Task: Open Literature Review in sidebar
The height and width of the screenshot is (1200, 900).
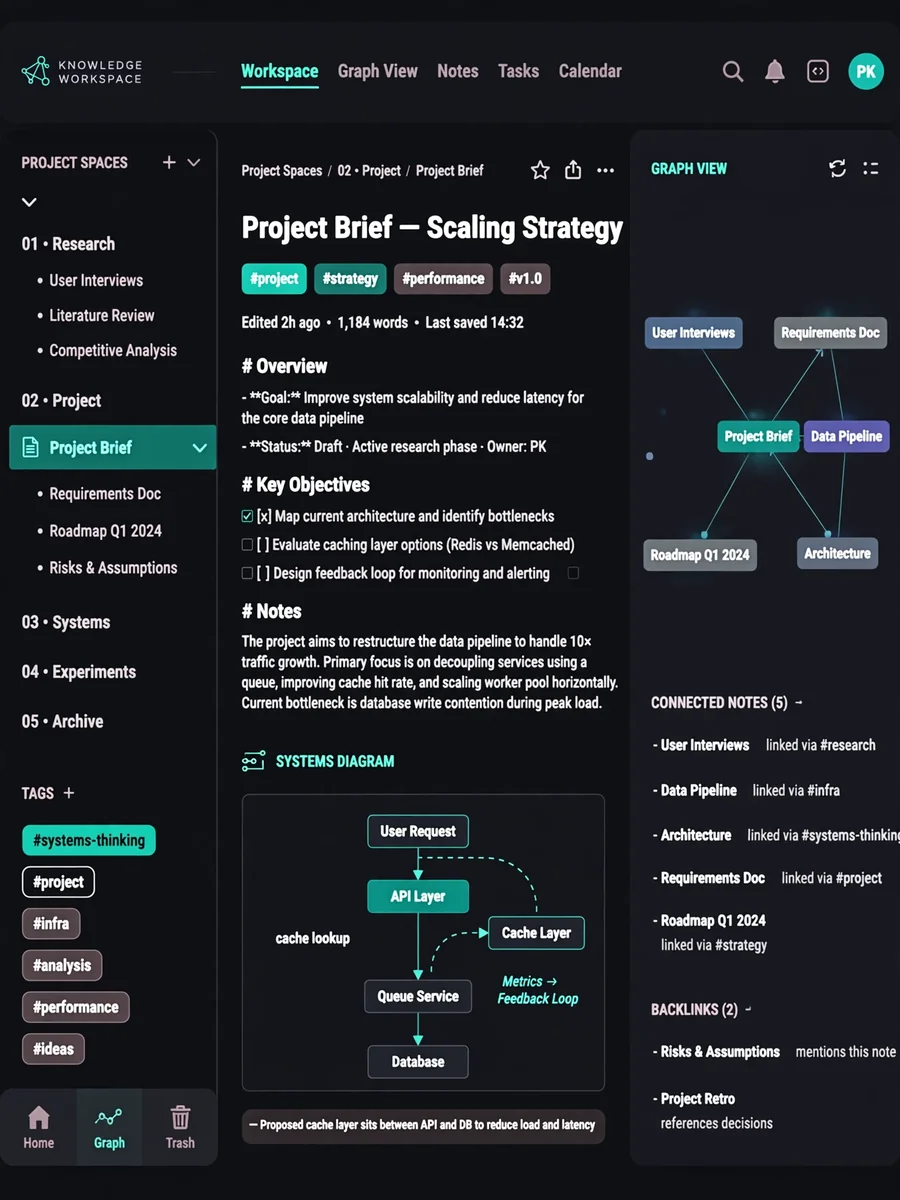Action: coord(102,315)
